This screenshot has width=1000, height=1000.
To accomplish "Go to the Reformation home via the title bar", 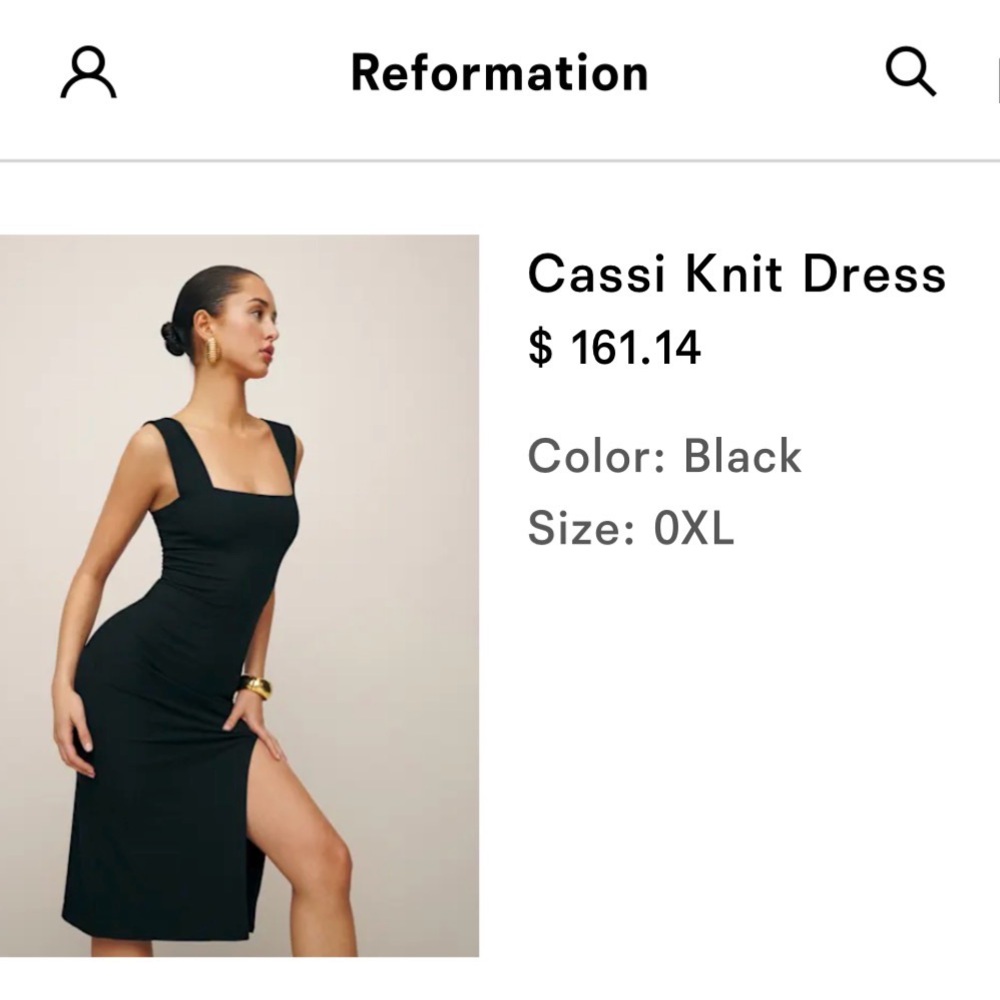I will pos(498,73).
